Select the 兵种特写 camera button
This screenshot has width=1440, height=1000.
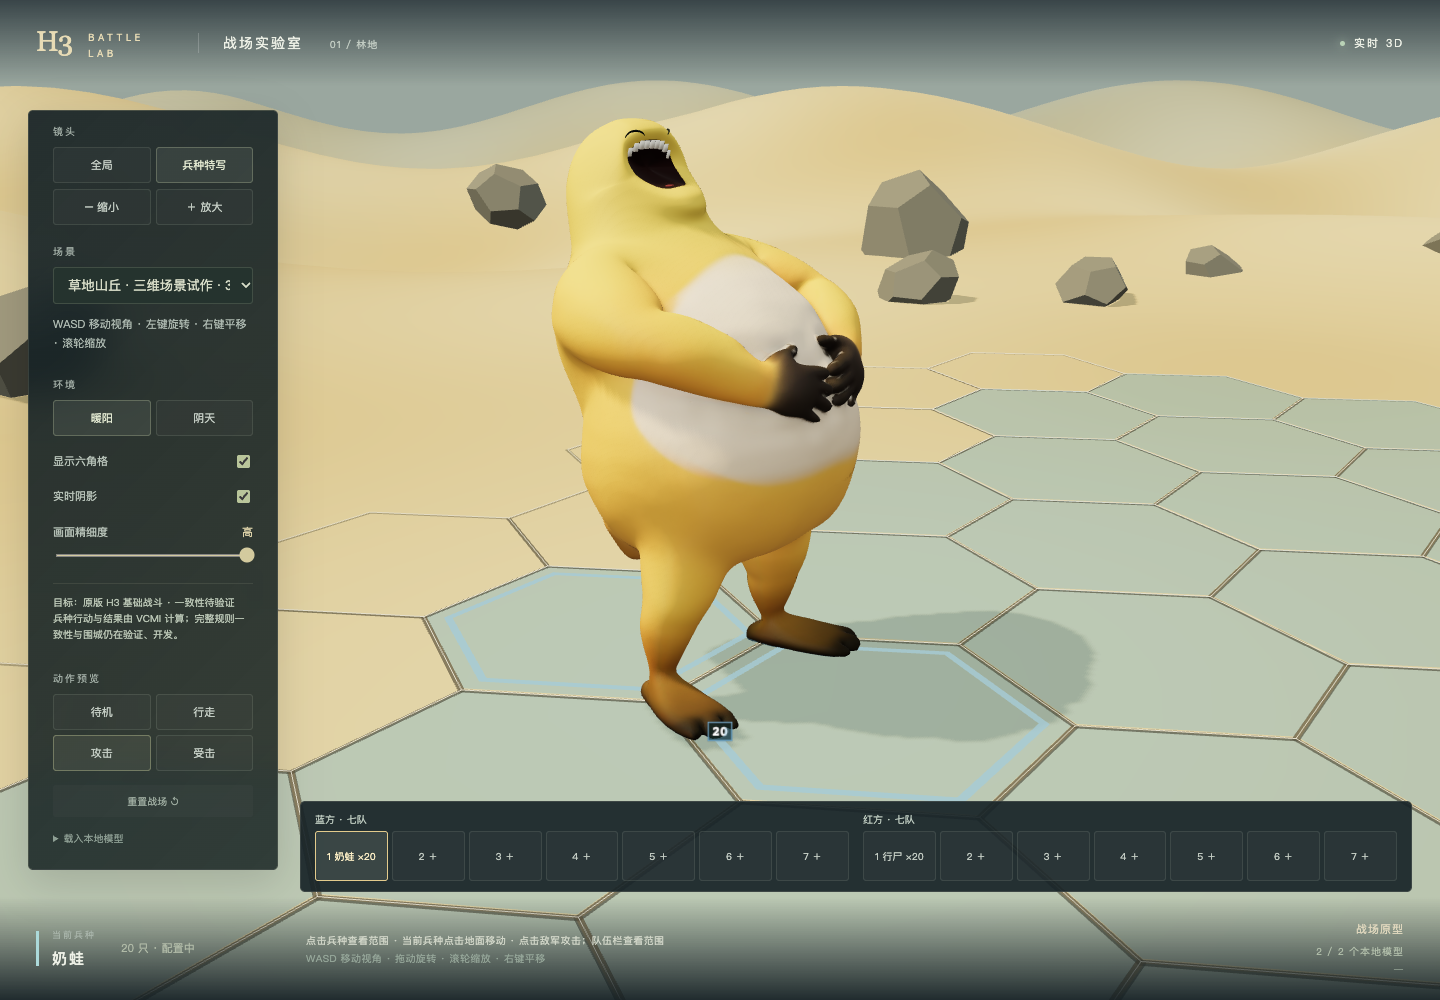point(204,165)
